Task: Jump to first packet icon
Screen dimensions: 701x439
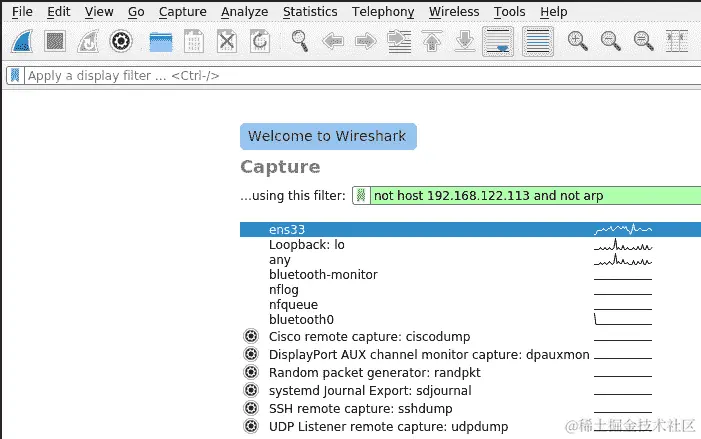Action: [432, 42]
